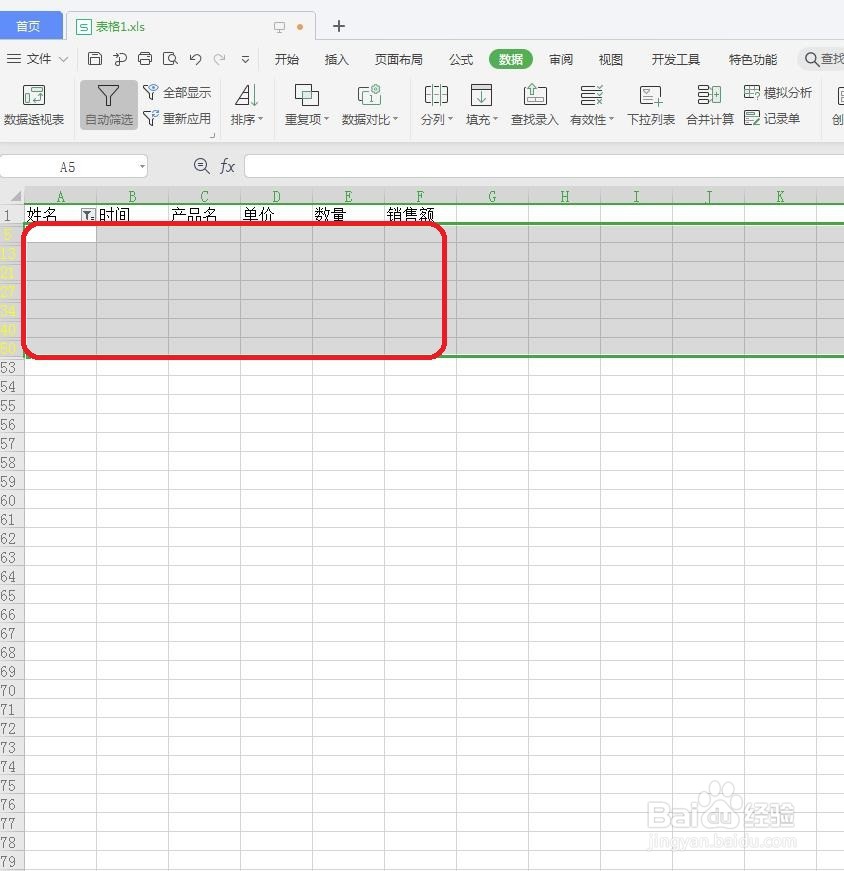Switch to 审阅 Review tab
Image resolution: width=844 pixels, height=871 pixels.
click(561, 59)
